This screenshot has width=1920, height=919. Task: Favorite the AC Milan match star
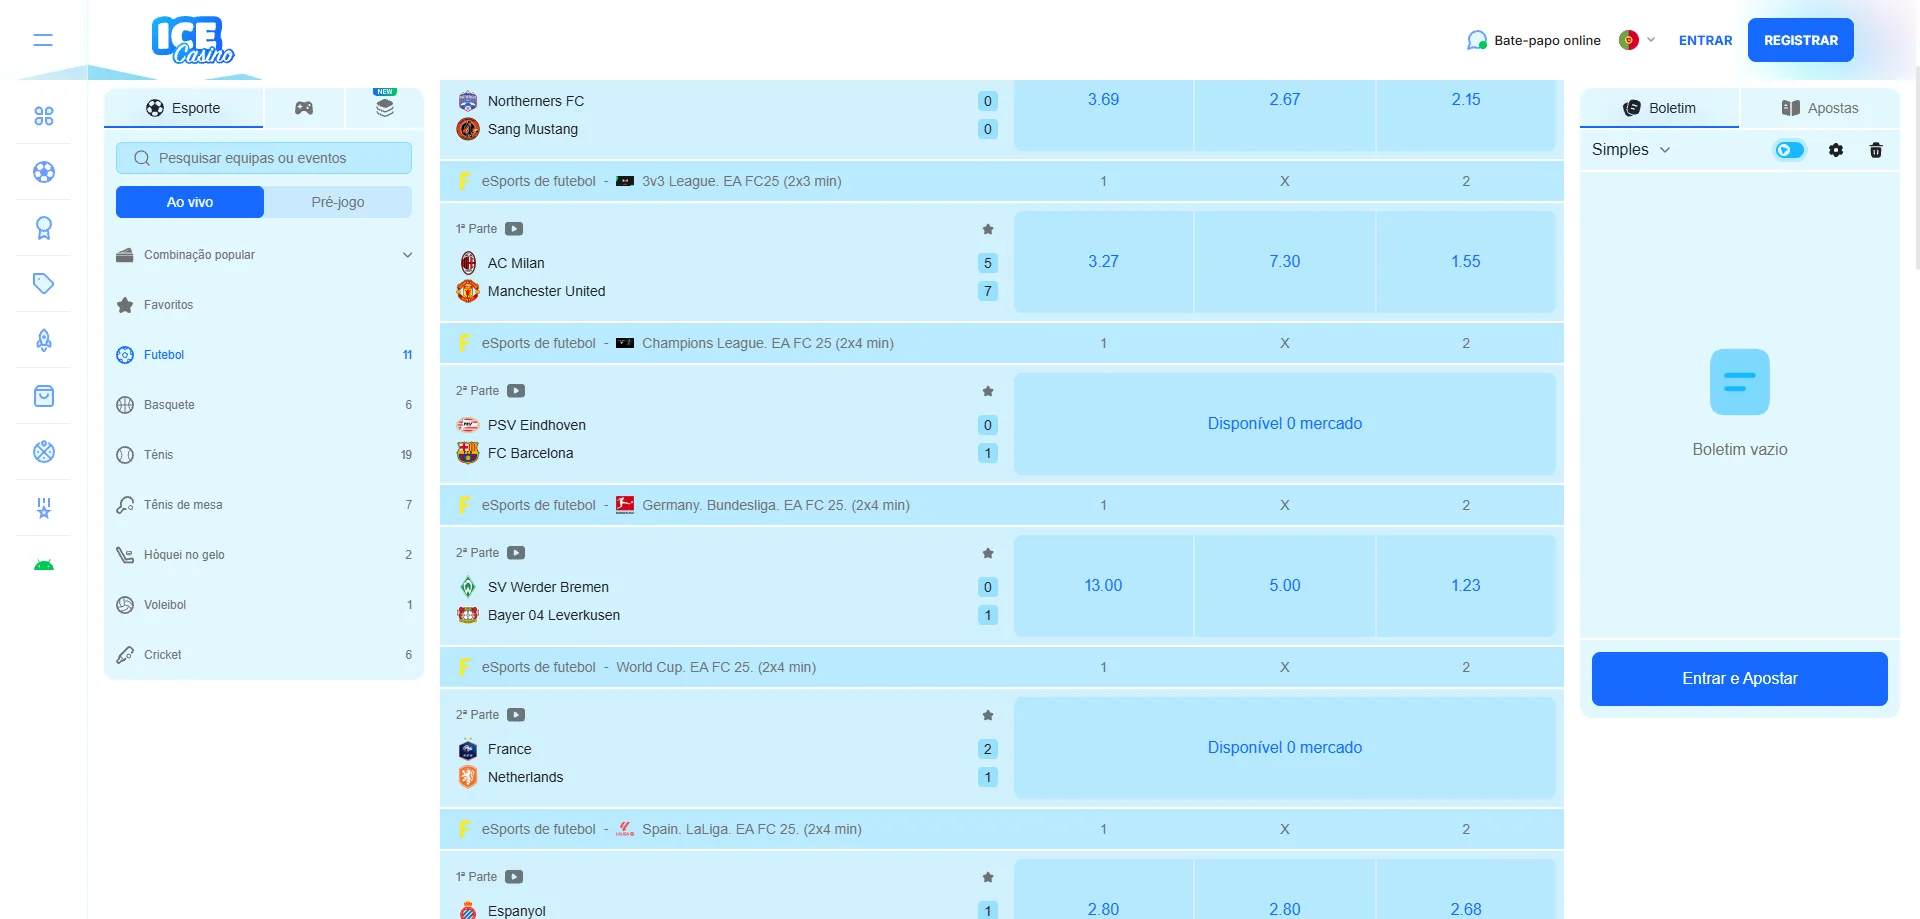pyautogui.click(x=988, y=229)
